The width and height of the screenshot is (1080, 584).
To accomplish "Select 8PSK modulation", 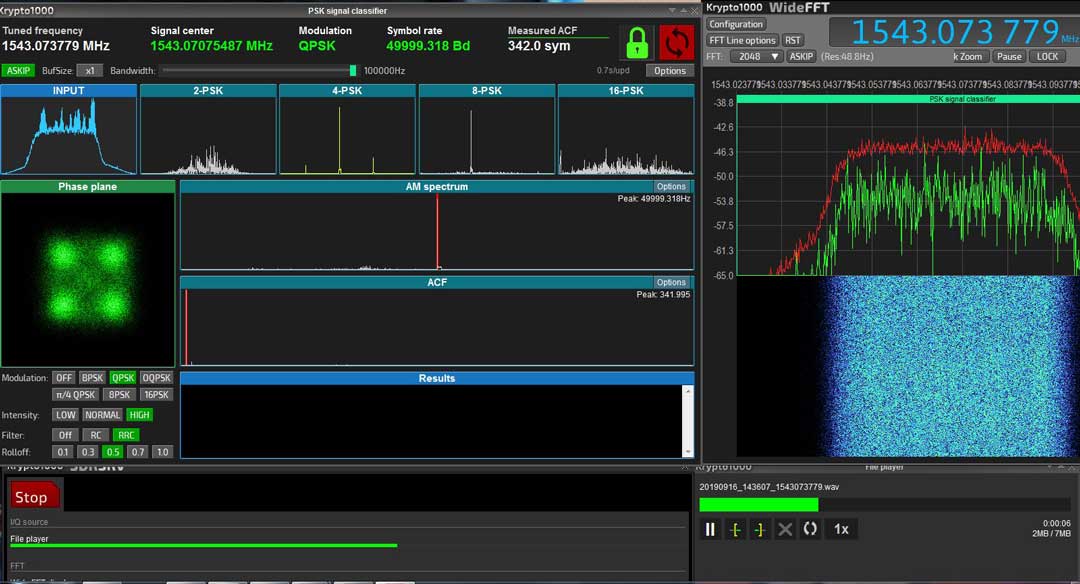I will pos(119,395).
